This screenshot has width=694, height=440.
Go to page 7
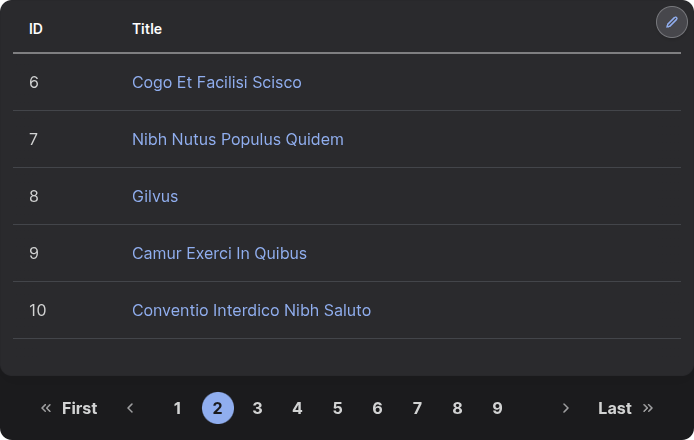pos(417,408)
